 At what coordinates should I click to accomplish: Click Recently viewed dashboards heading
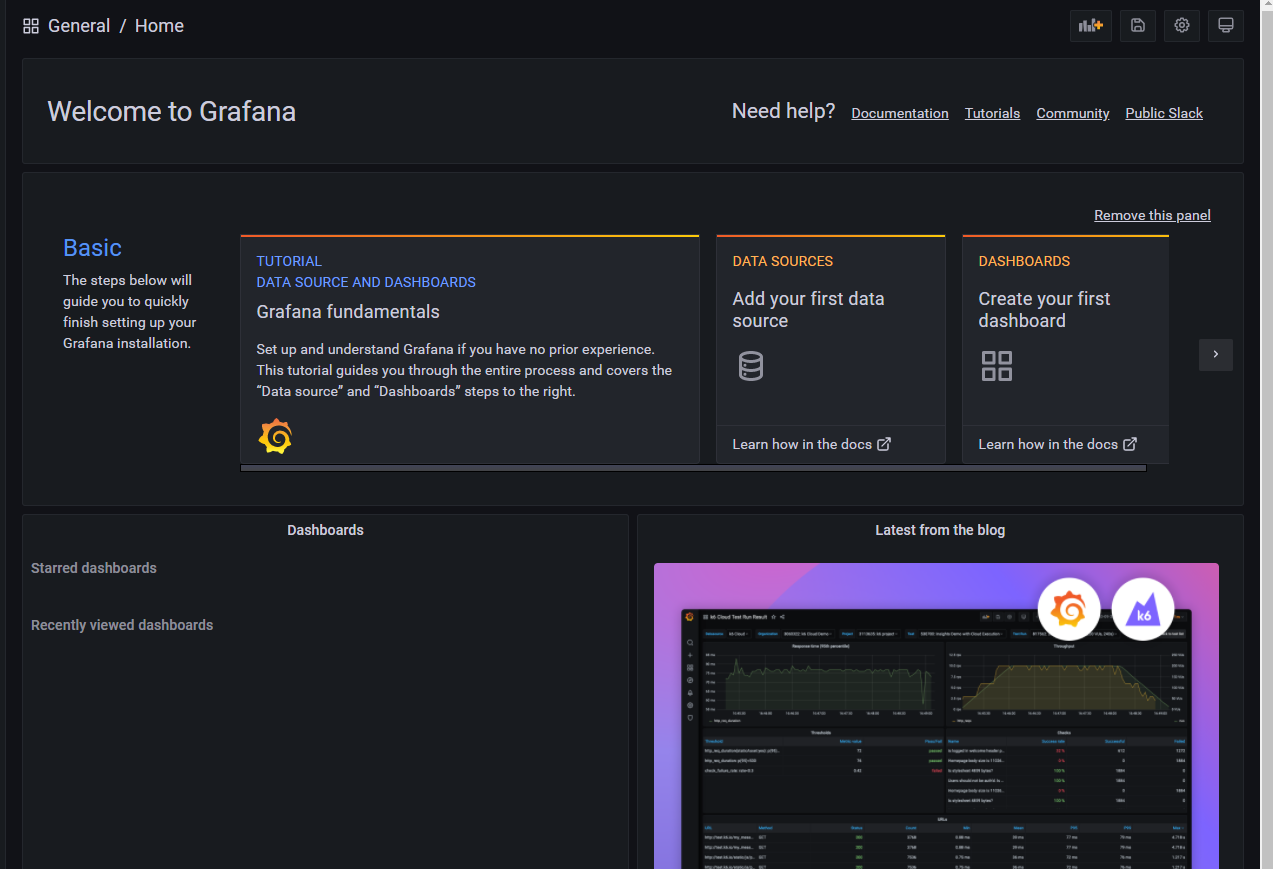coord(122,625)
